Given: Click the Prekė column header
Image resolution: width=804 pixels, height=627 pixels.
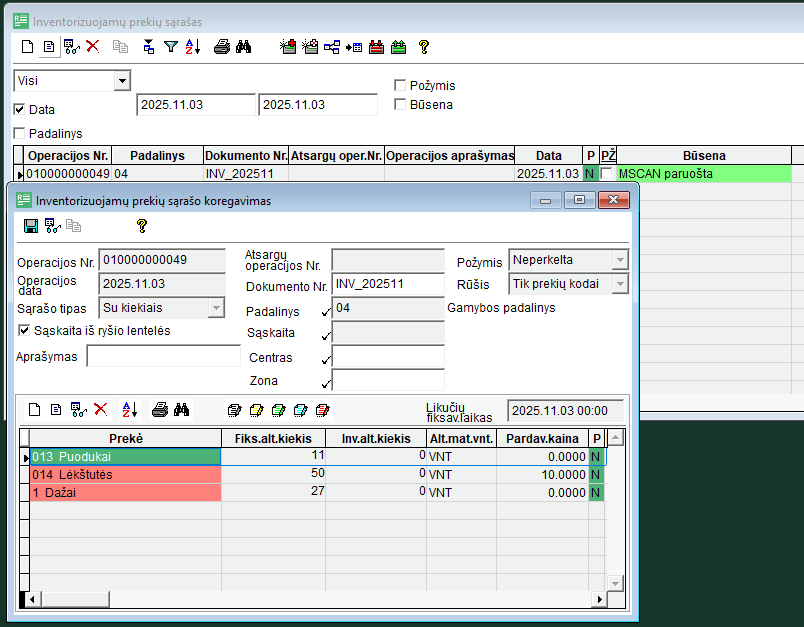Looking at the screenshot, I should [x=125, y=438].
